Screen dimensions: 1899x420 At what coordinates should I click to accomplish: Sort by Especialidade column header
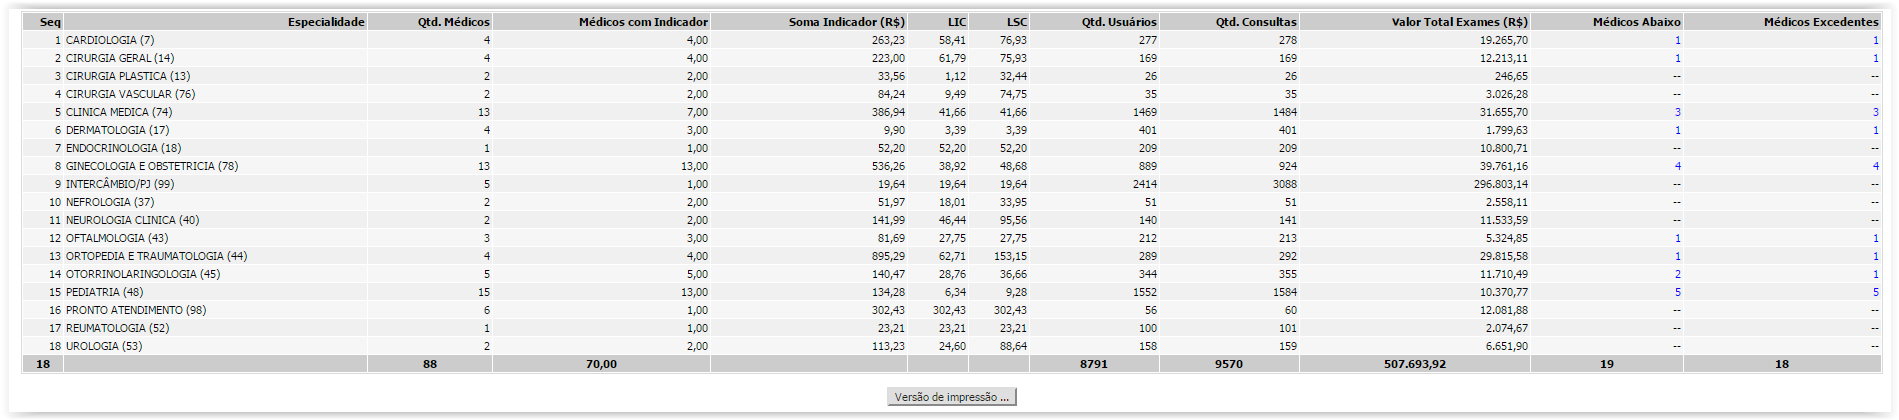point(326,22)
